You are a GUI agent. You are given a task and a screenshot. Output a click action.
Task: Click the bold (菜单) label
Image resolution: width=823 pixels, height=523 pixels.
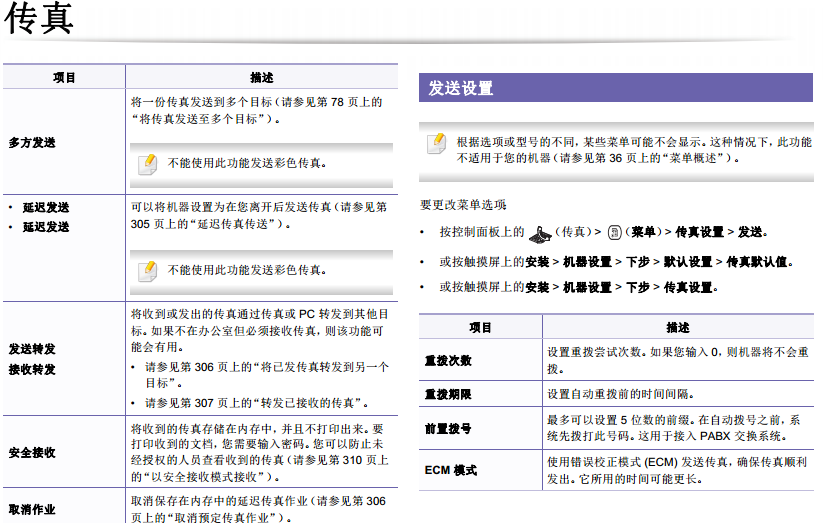tap(644, 232)
